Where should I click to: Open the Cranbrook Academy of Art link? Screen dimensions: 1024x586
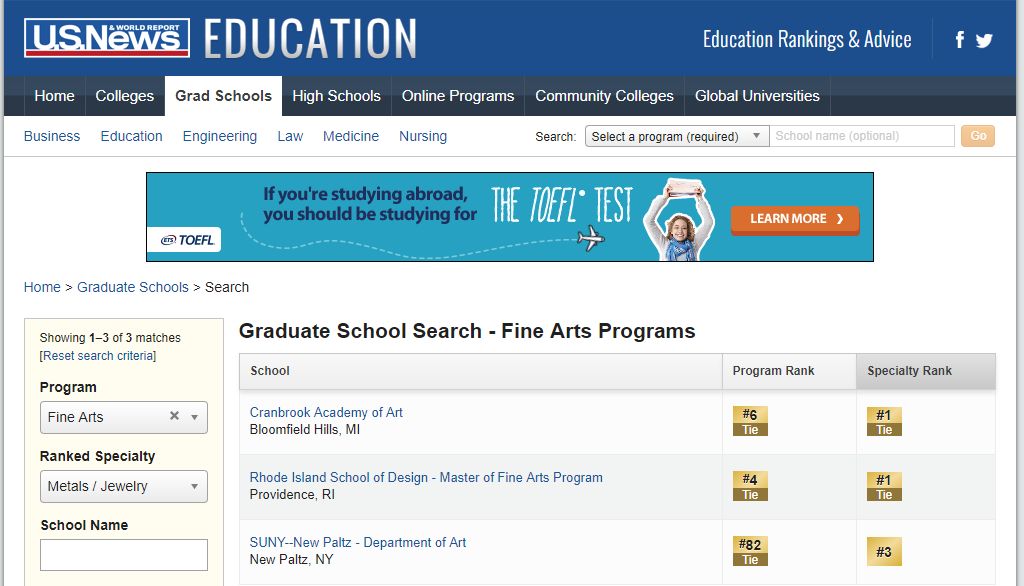click(x=326, y=413)
